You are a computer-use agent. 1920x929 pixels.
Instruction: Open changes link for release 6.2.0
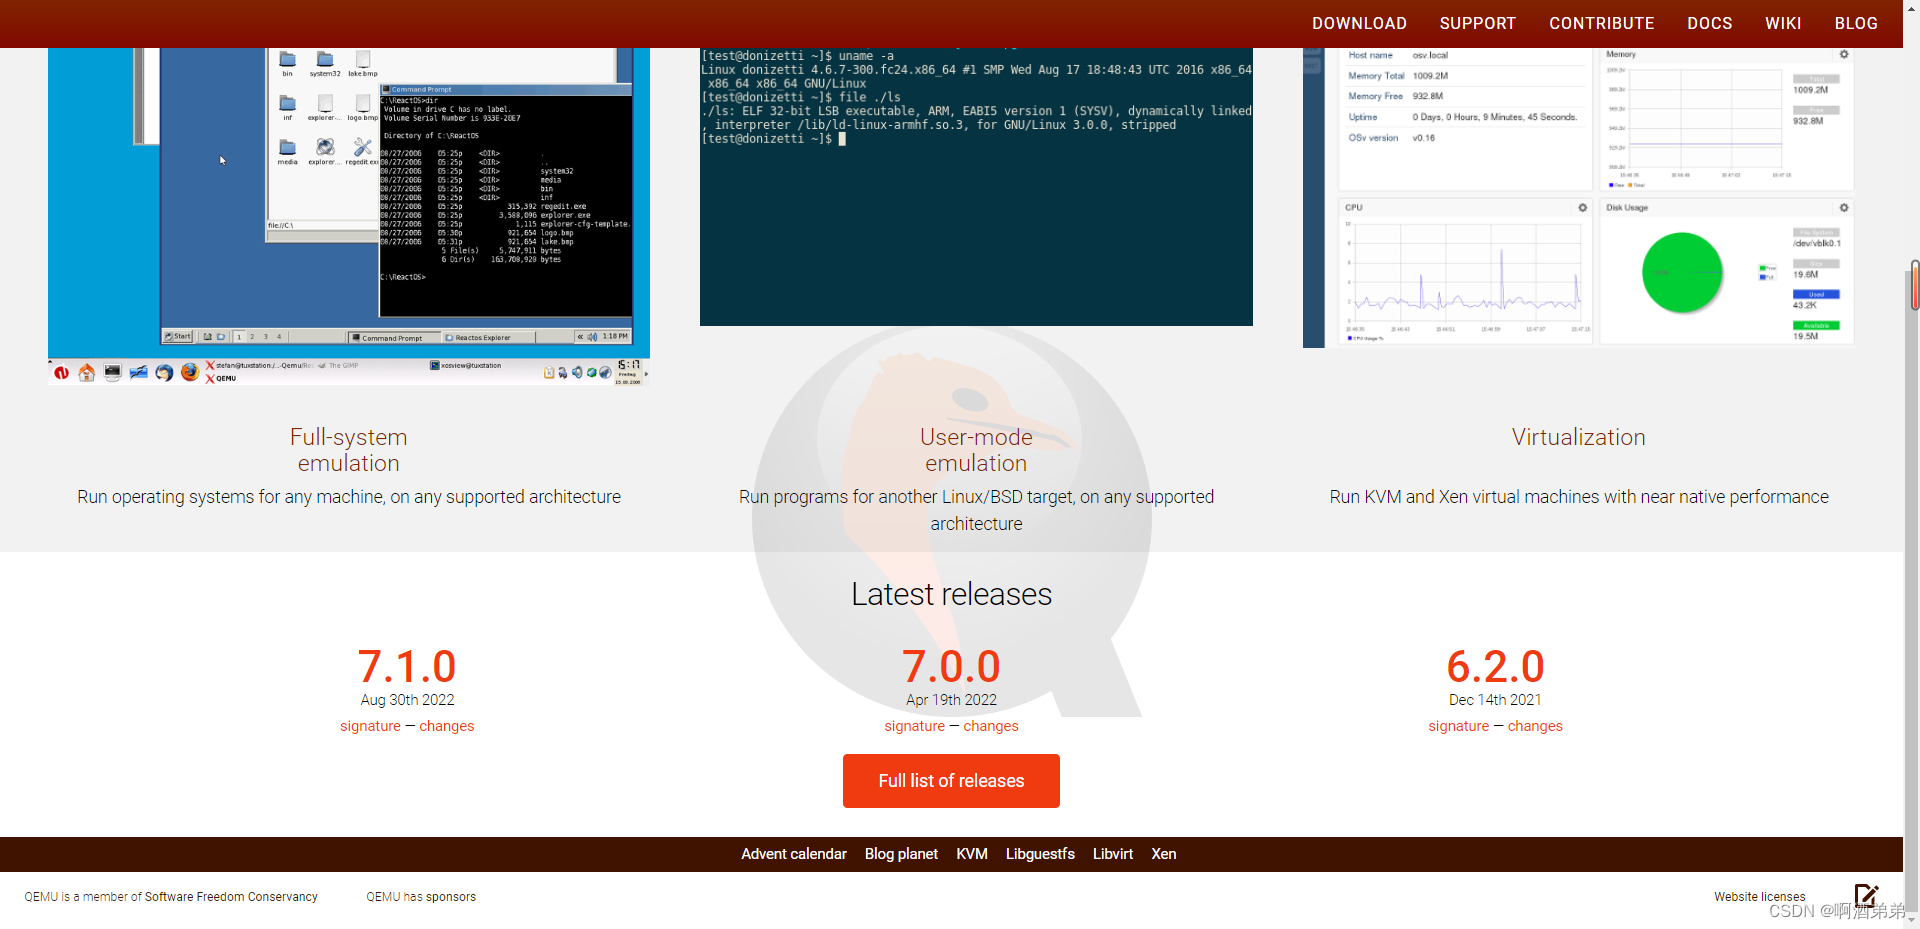point(1534,726)
